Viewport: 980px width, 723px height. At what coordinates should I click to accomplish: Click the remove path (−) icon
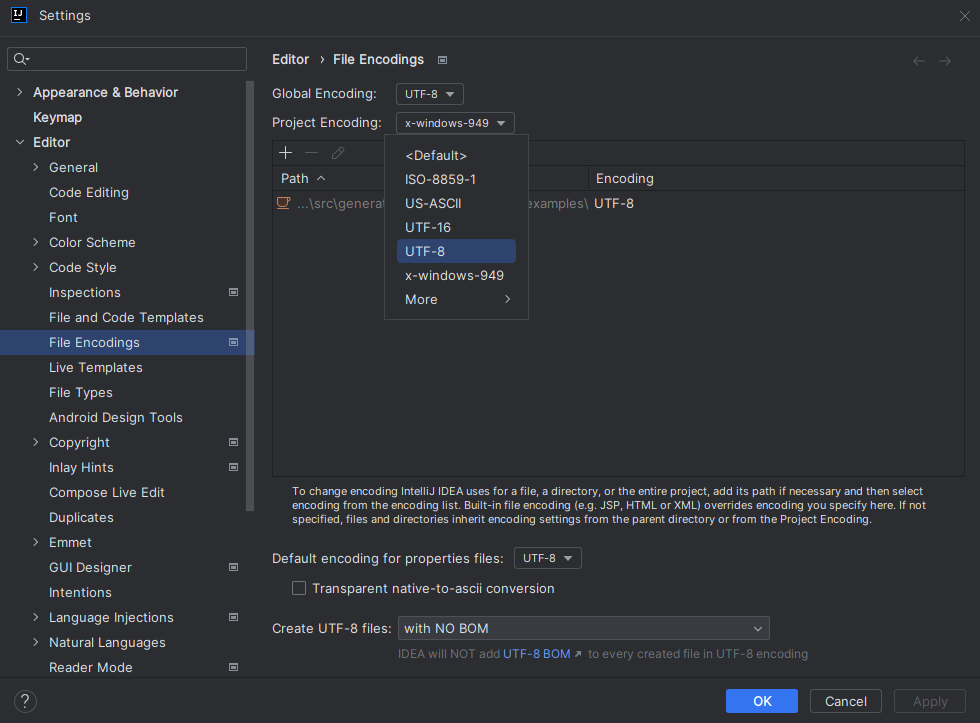tap(312, 152)
